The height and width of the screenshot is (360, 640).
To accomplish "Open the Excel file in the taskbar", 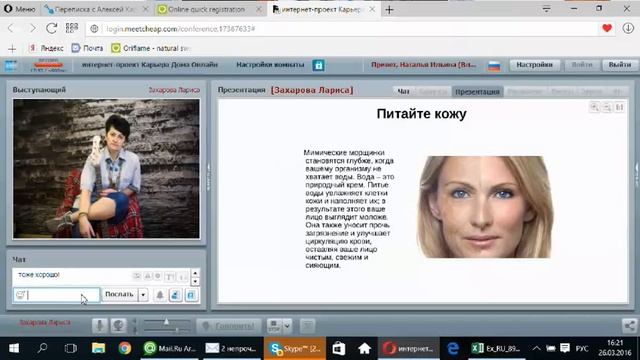I will pos(496,348).
